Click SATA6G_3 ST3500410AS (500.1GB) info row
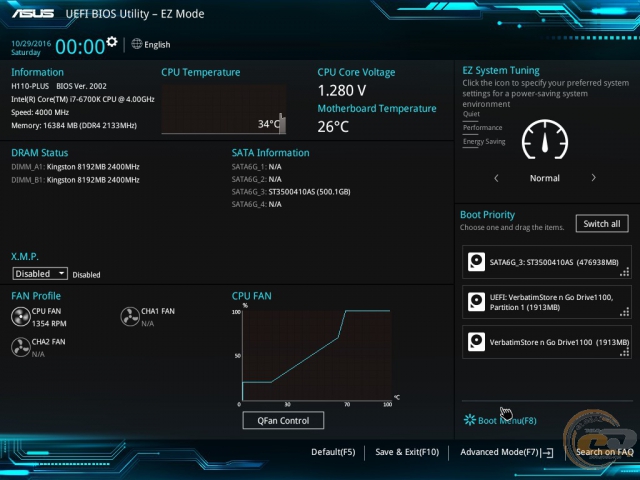 pyautogui.click(x=291, y=191)
